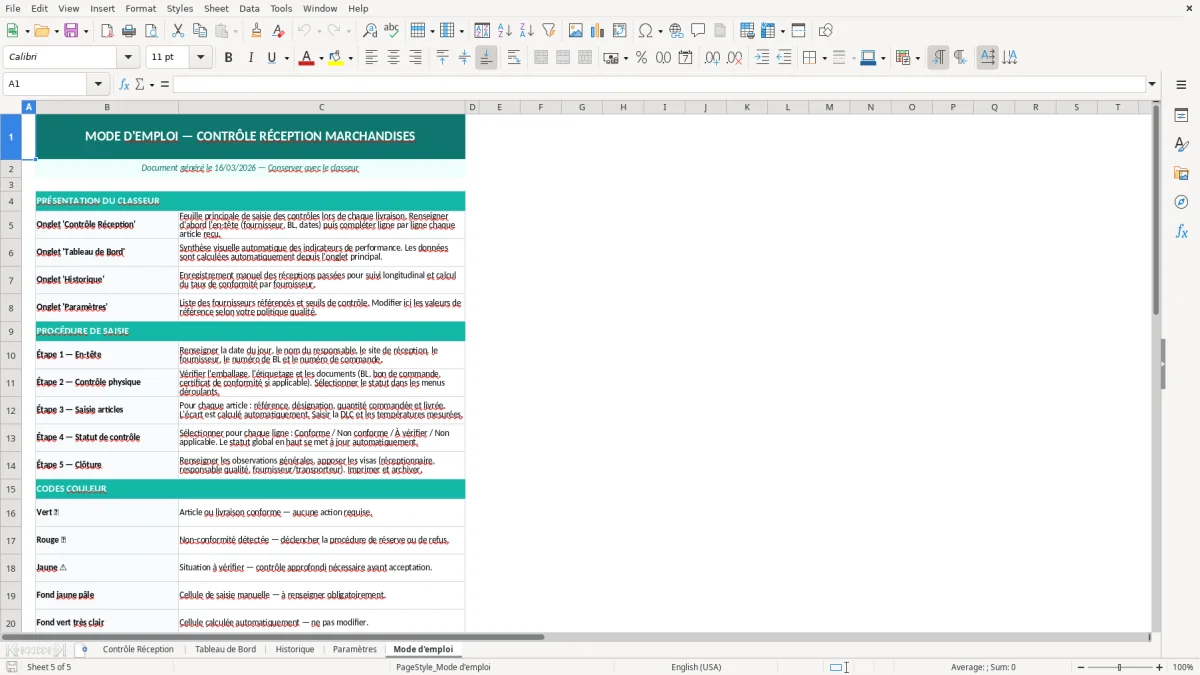Toggle Align Left

pyautogui.click(x=371, y=58)
